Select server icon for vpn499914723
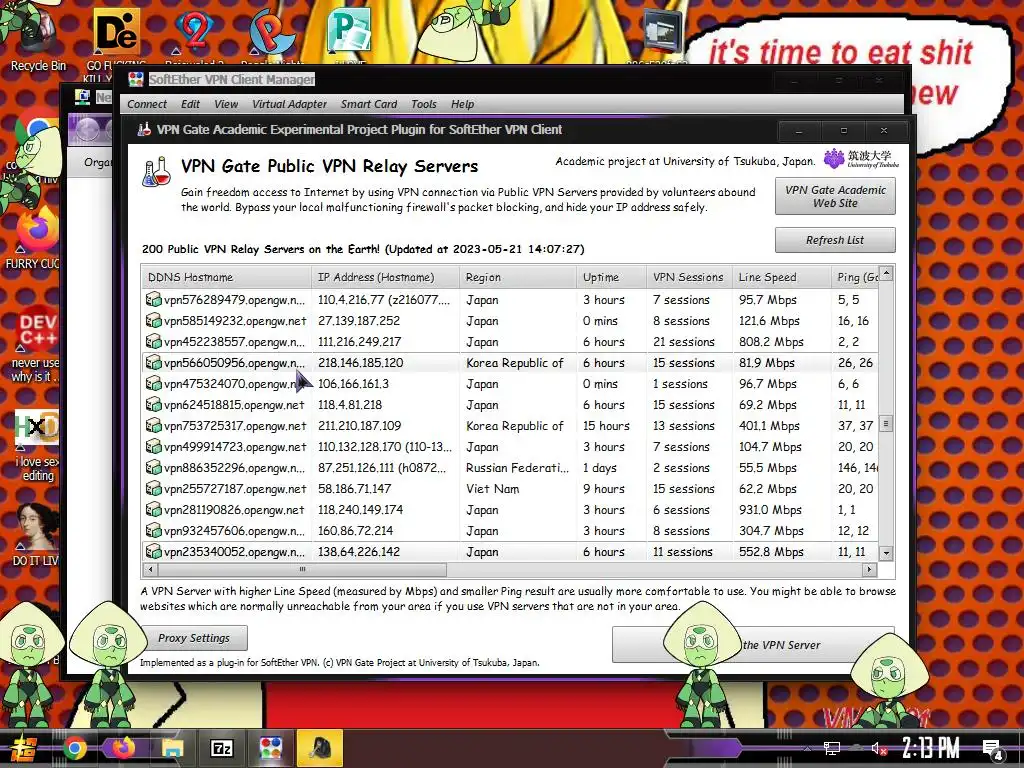 coord(153,447)
